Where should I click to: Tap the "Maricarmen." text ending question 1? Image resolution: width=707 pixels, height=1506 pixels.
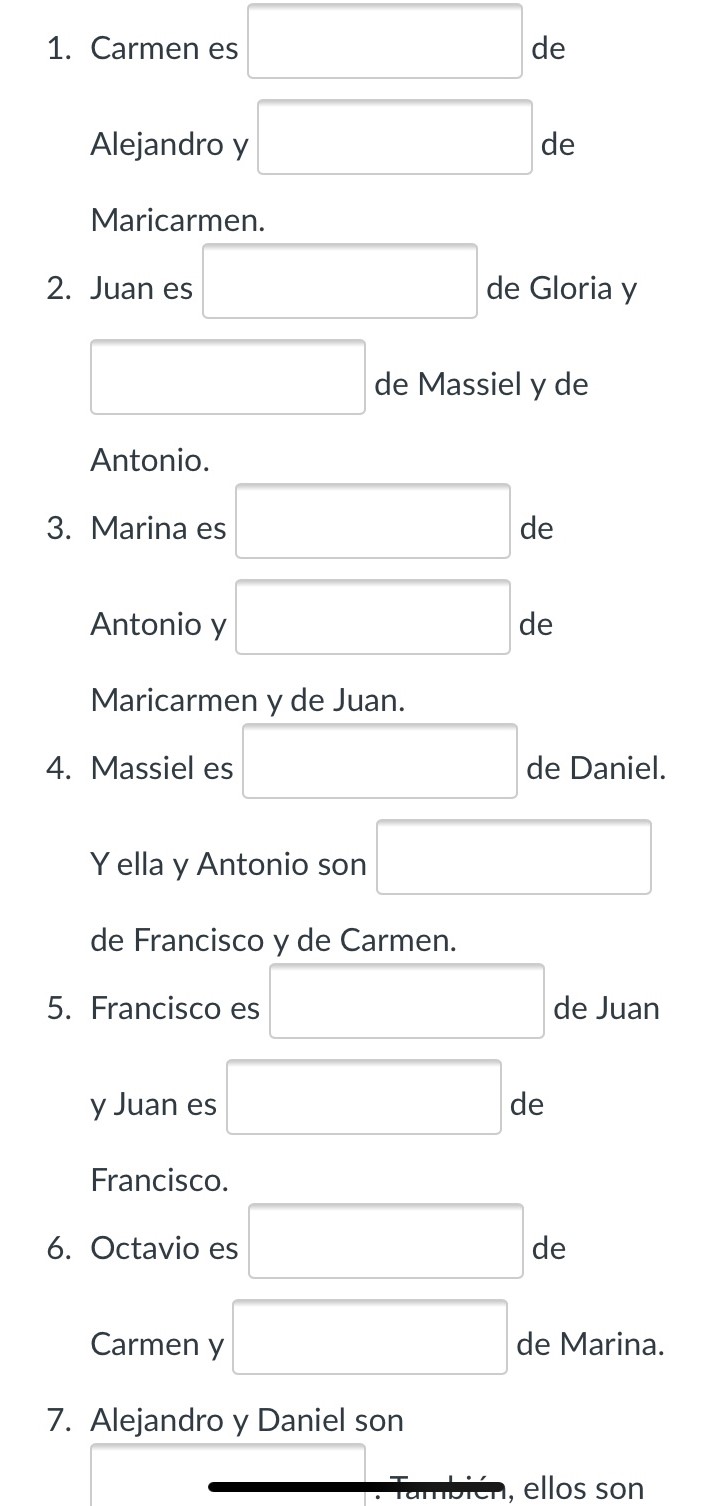[x=178, y=221]
